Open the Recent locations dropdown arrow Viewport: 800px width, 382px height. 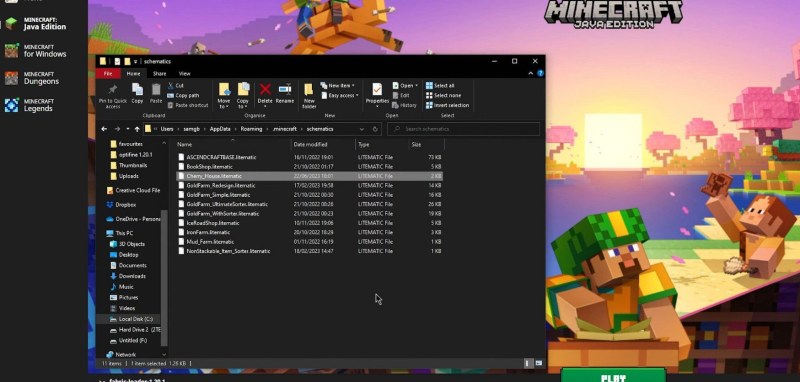coord(128,129)
